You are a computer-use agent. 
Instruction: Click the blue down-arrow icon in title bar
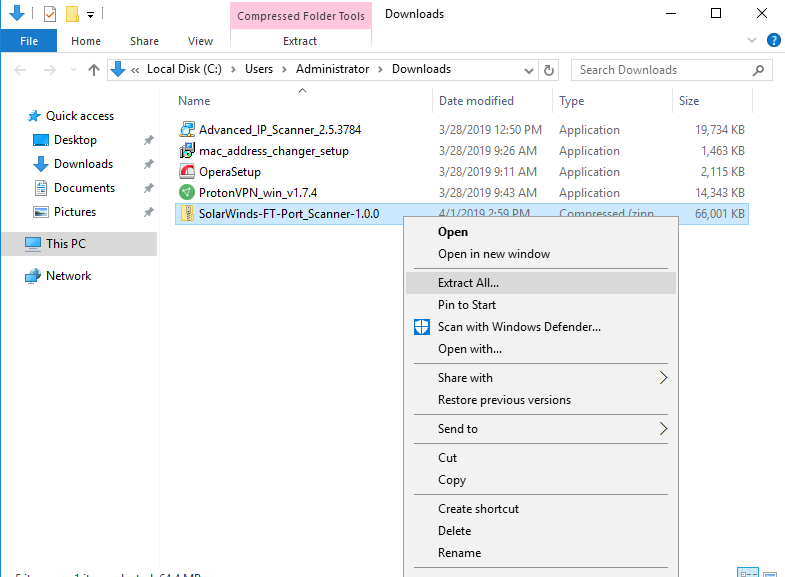tap(17, 14)
